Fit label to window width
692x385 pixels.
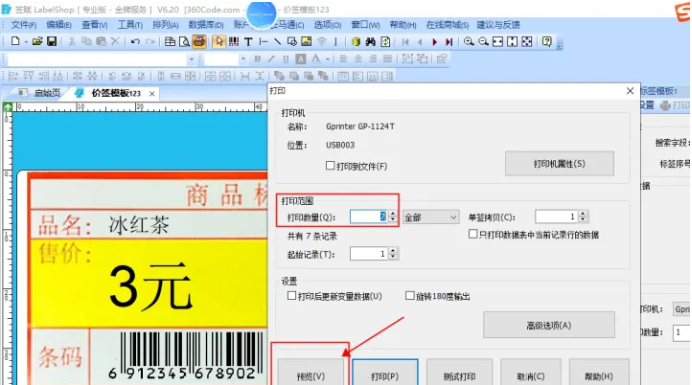[498, 42]
